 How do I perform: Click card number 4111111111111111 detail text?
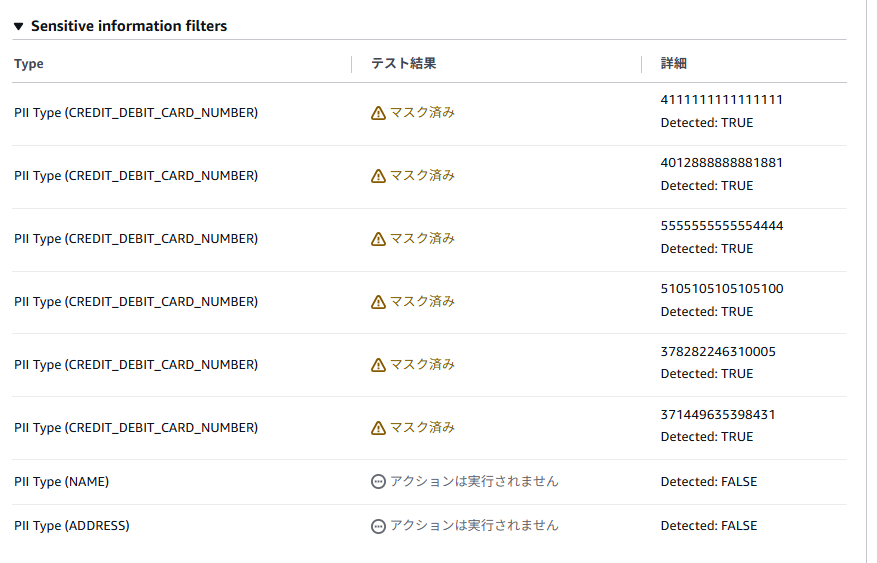click(x=722, y=100)
